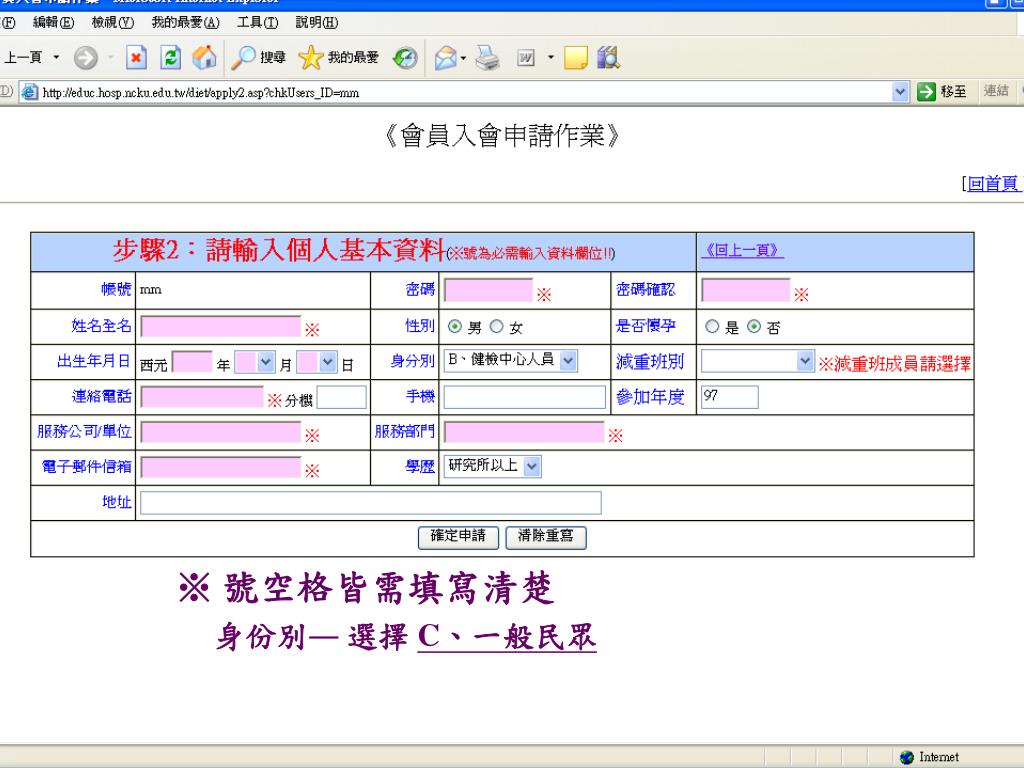Go to the Home page icon

pyautogui.click(x=204, y=57)
